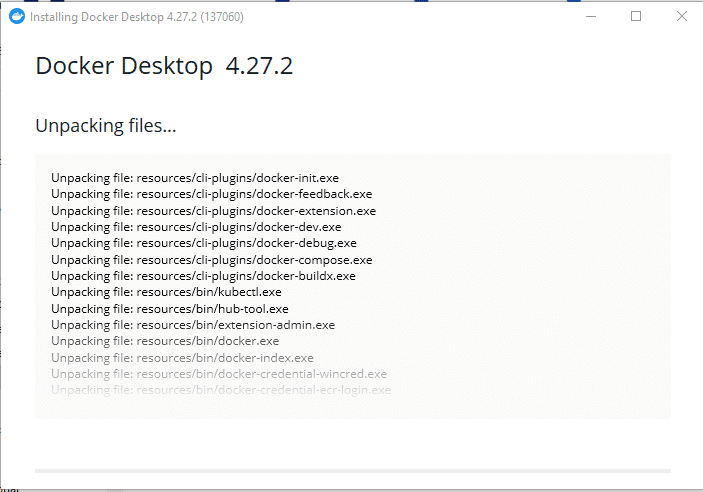This screenshot has height=492, width=703.
Task: Minimize the Docker installer window
Action: pos(589,17)
